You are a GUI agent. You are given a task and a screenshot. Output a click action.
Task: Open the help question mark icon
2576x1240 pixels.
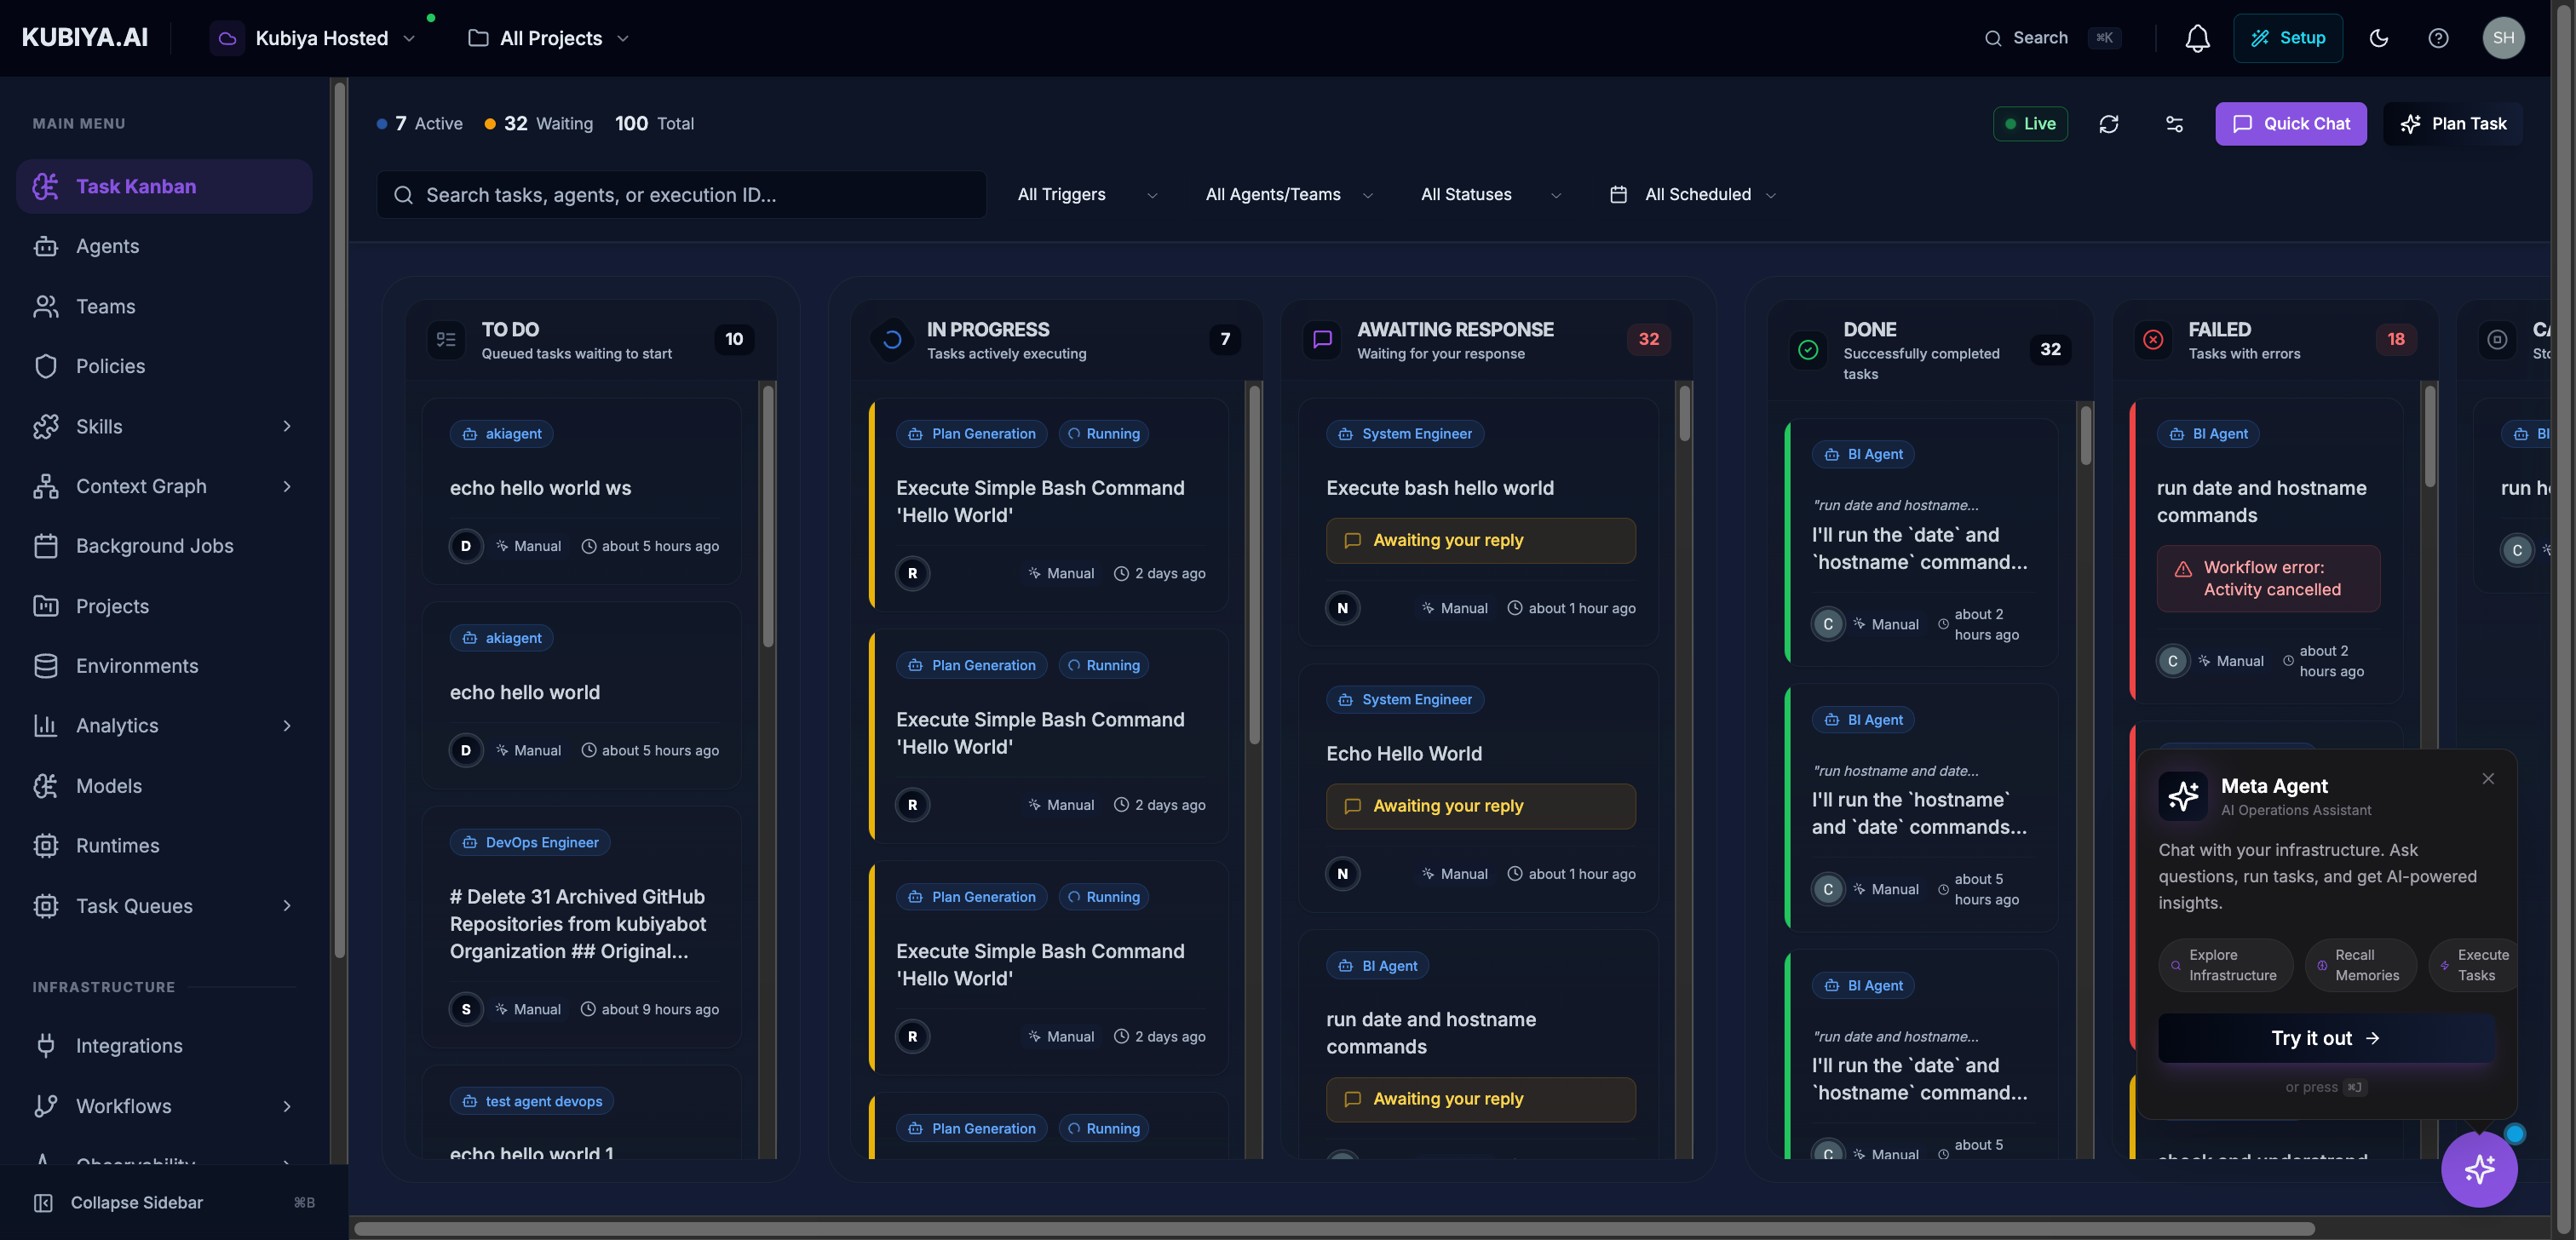[2437, 38]
